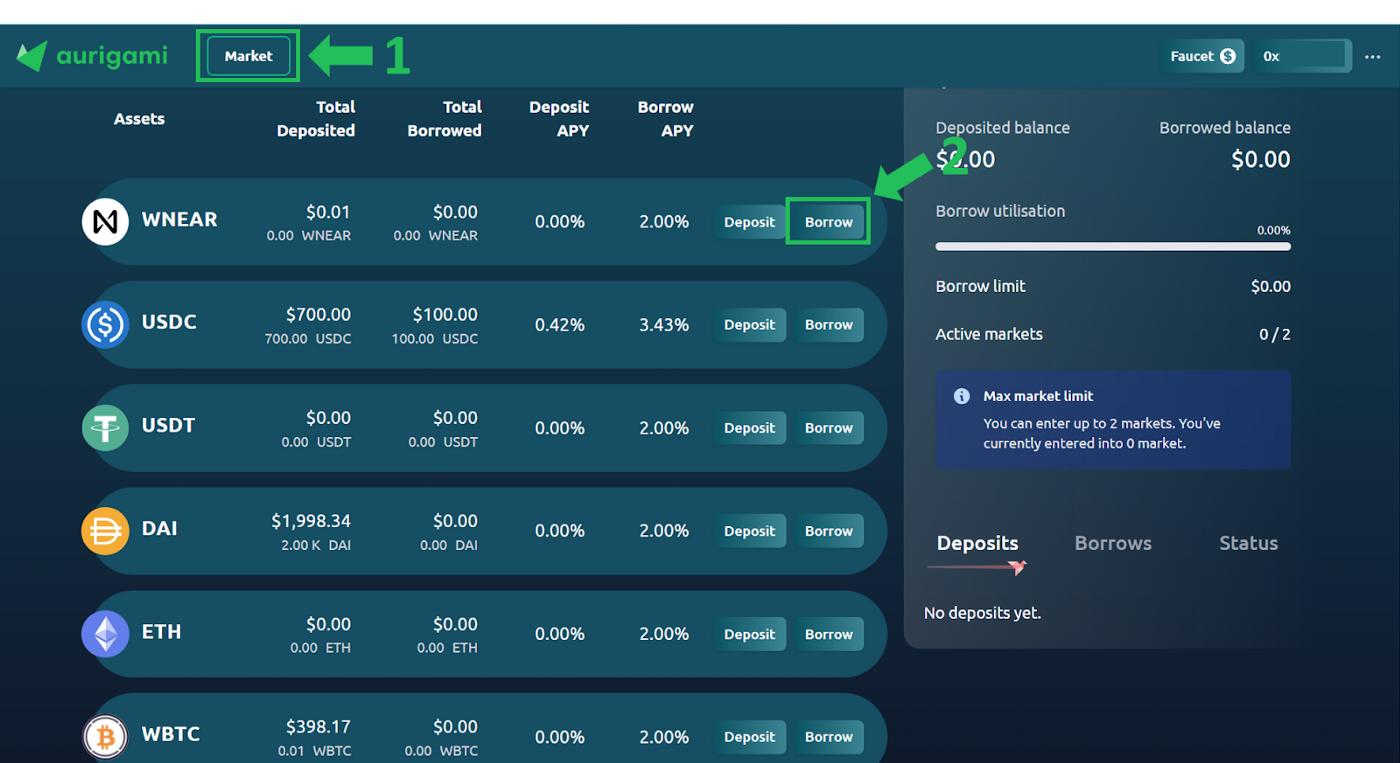Click USDC total deposited $700.00

pos(318,314)
